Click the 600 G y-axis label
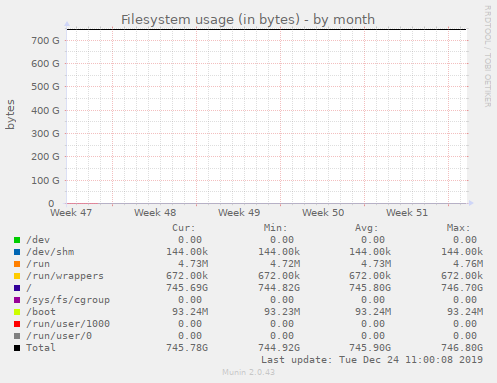Viewport: 497px width, 383px height. click(x=45, y=64)
